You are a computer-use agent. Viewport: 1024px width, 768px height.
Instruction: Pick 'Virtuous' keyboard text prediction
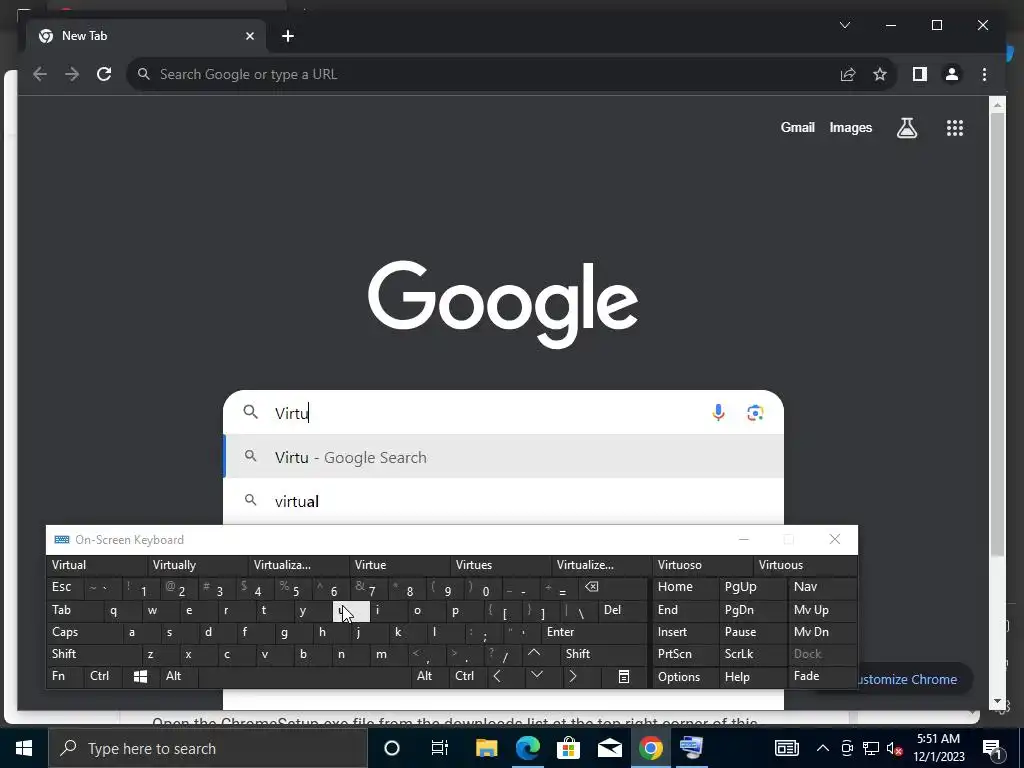click(805, 565)
